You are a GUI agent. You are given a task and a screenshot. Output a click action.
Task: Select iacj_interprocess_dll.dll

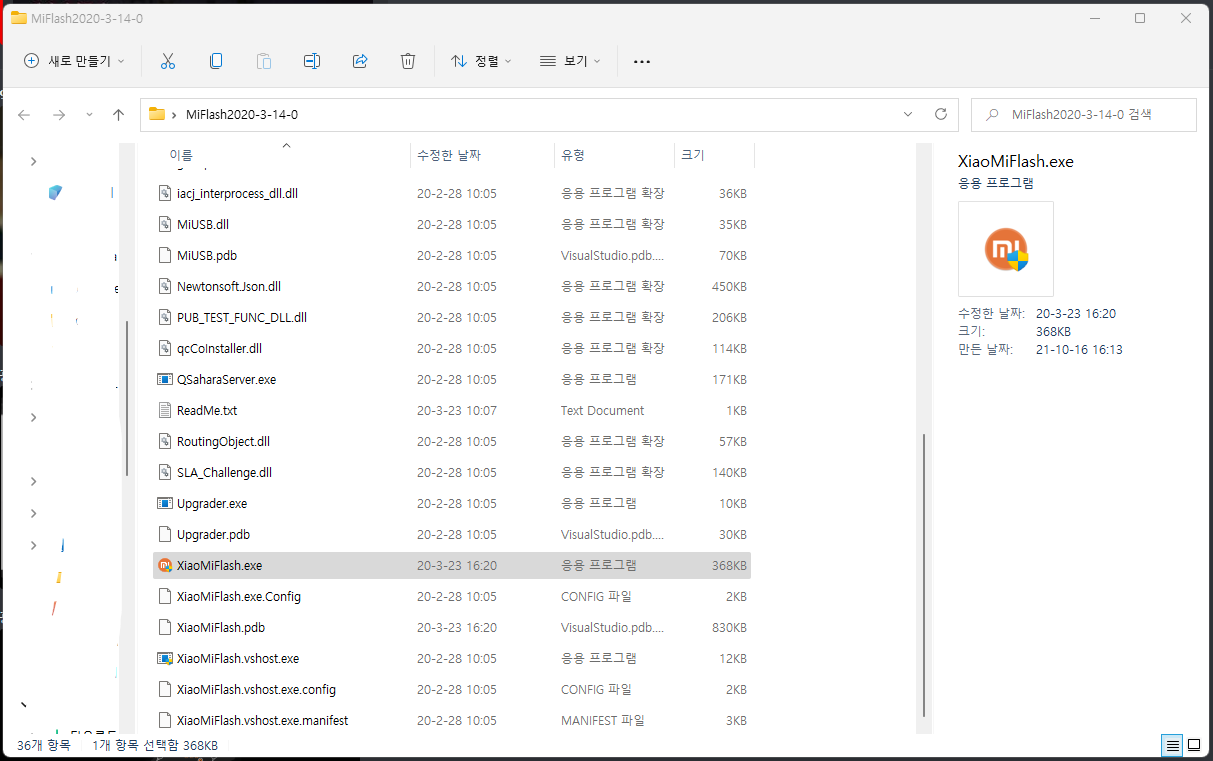click(x=452, y=193)
